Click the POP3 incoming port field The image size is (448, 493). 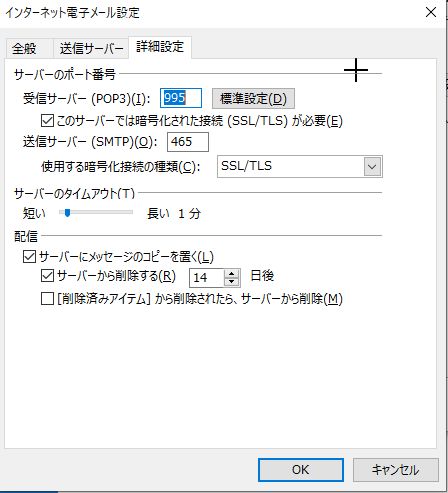[x=181, y=98]
